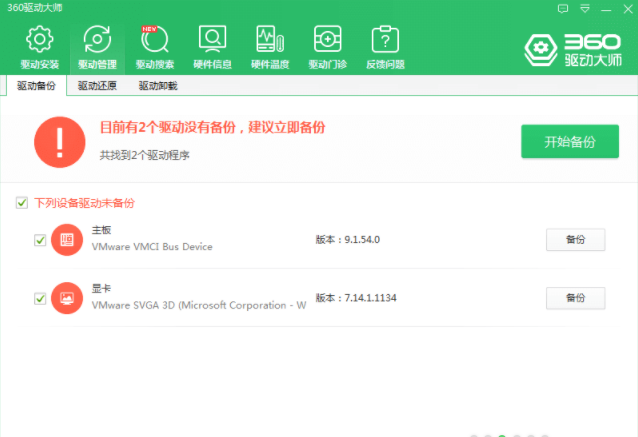The image size is (638, 437).
Task: Click the green 开始备份 button
Action: [569, 142]
